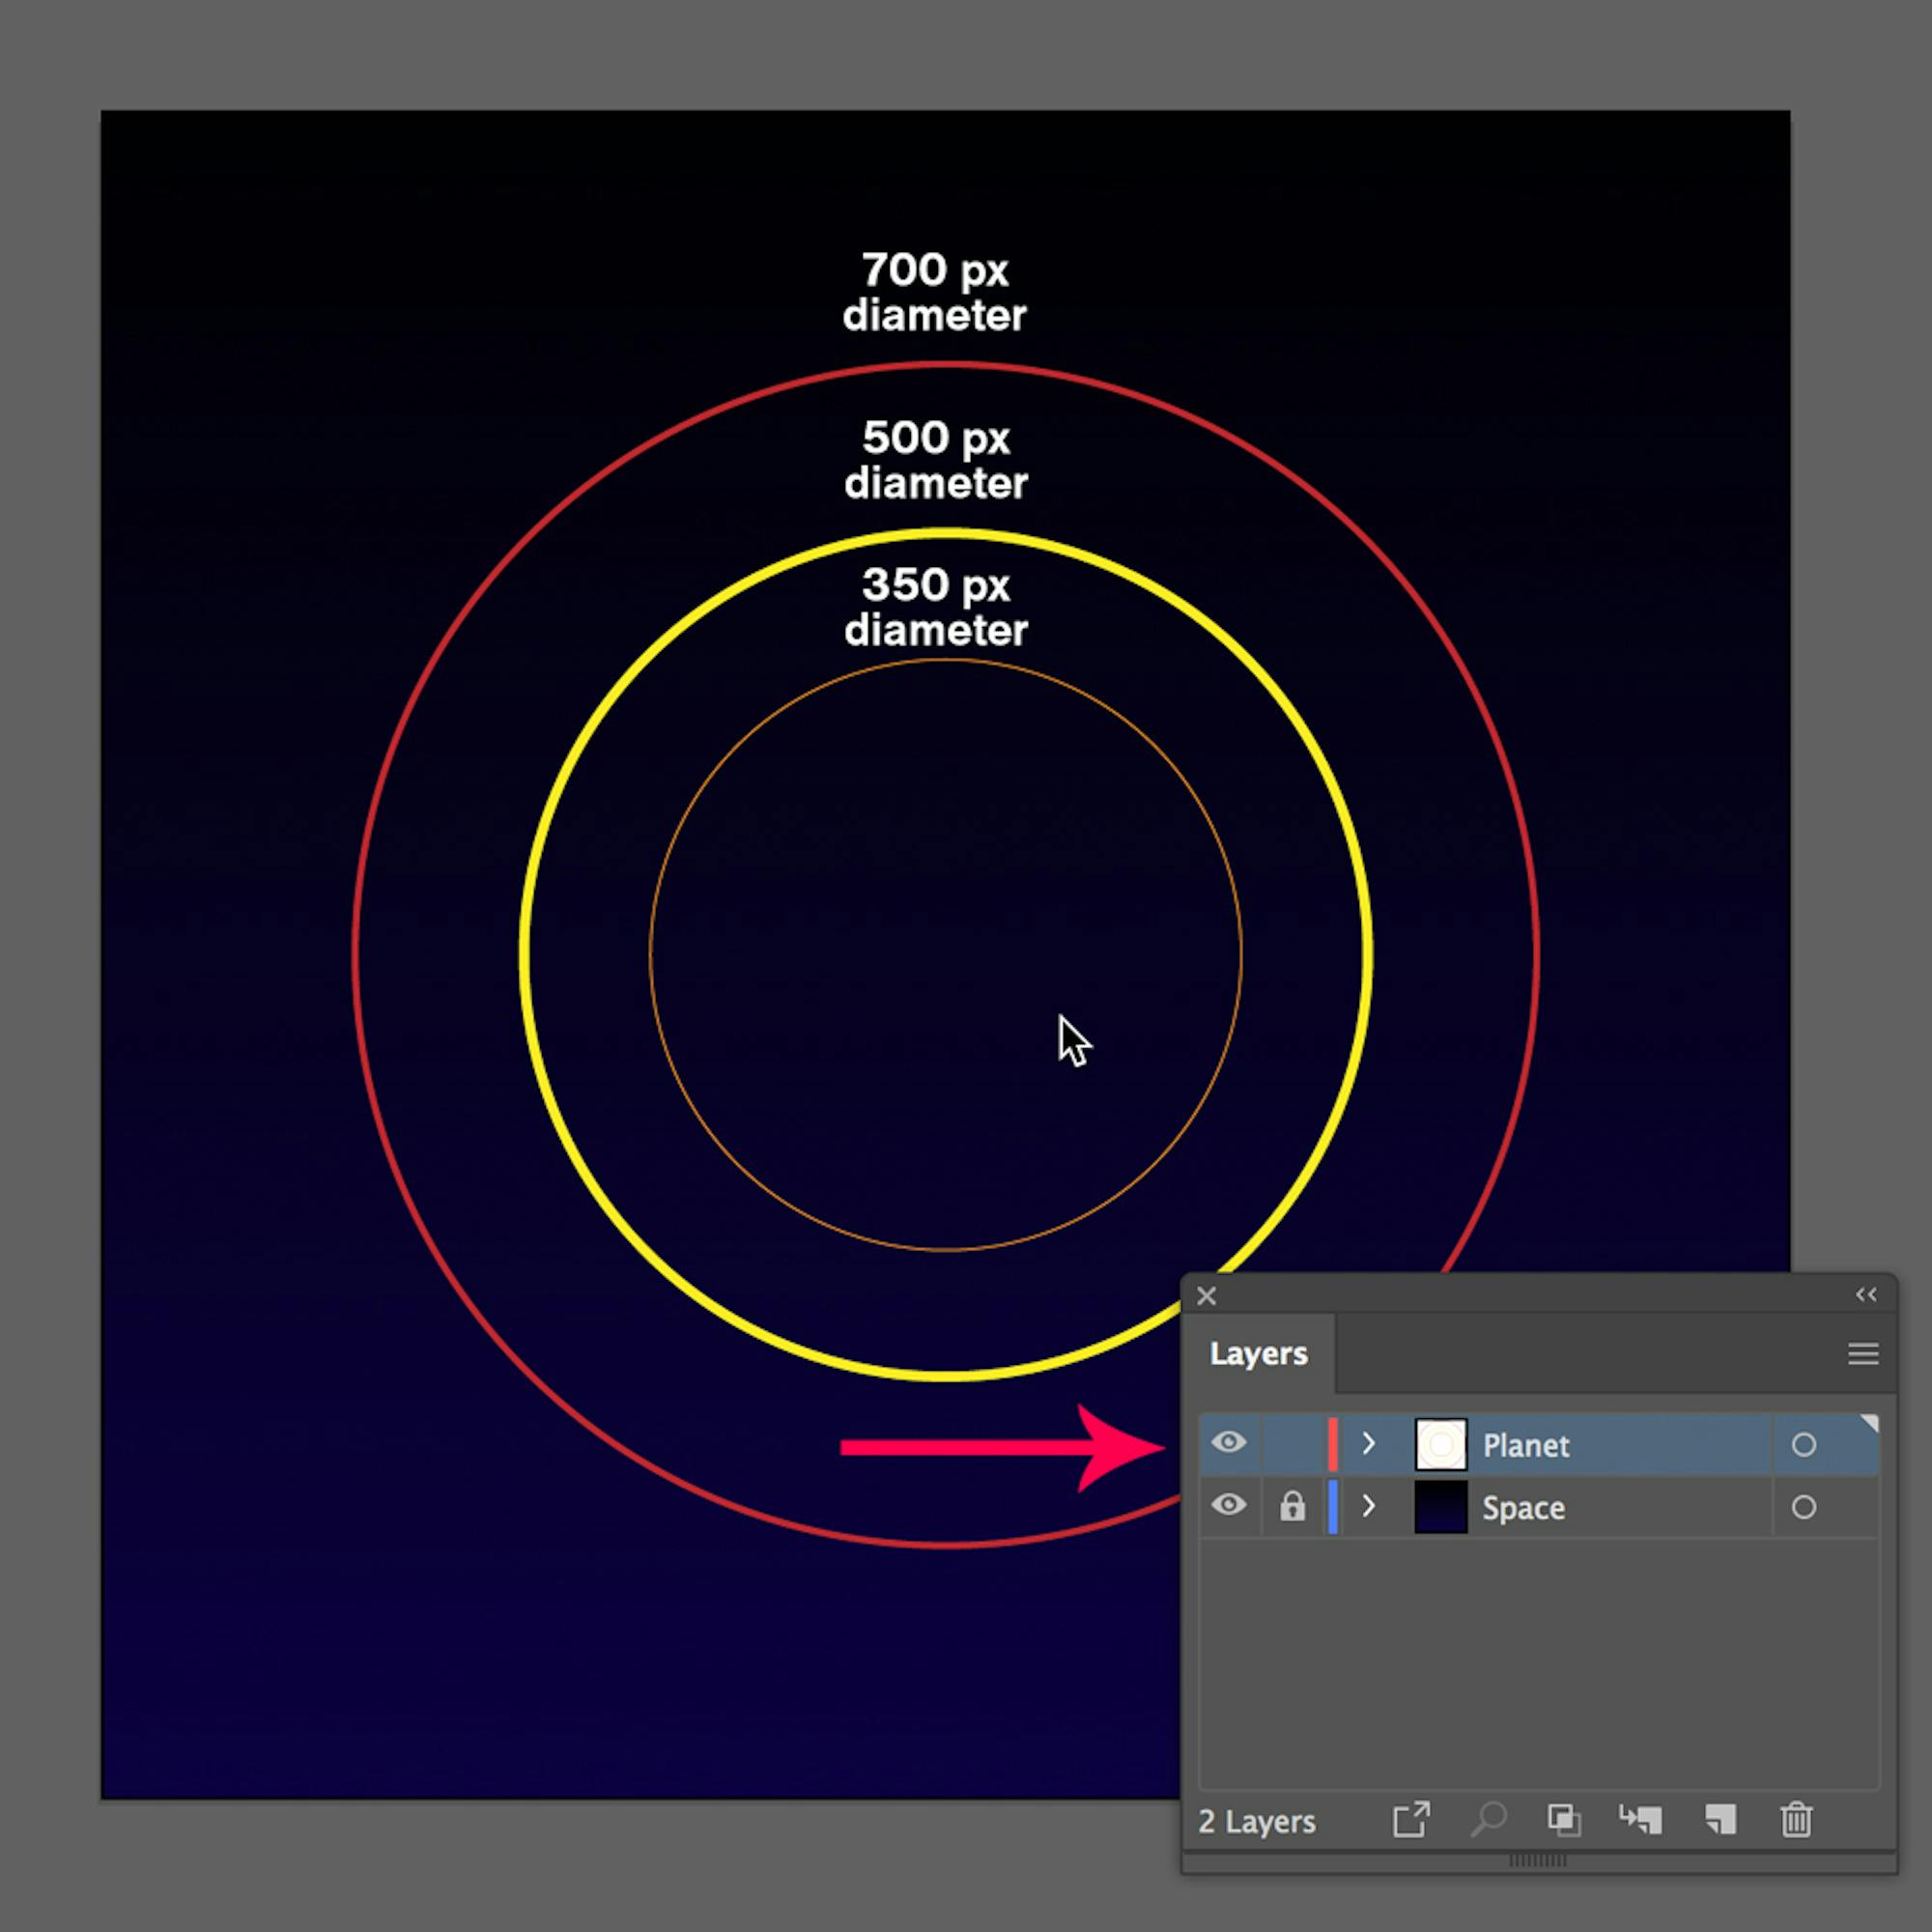Image resolution: width=1932 pixels, height=1932 pixels.
Task: Click the Space layer target circle
Action: (1804, 1507)
